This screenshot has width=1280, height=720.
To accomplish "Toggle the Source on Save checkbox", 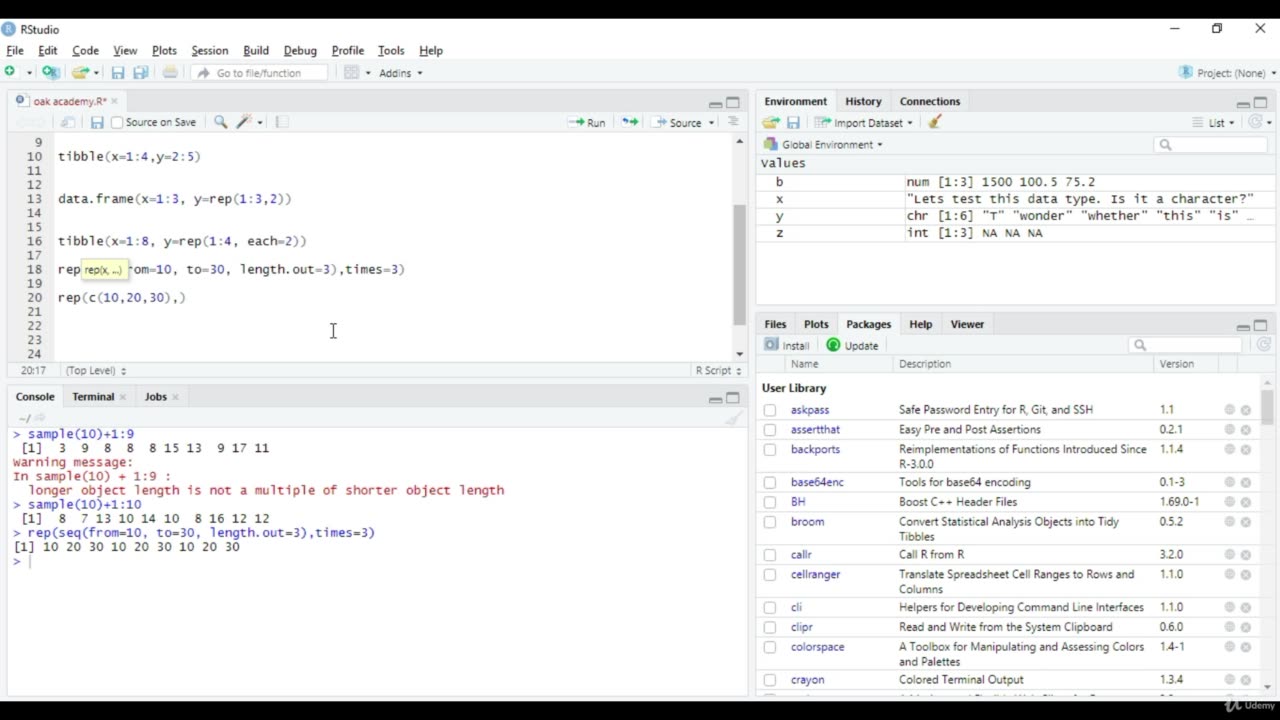I will [117, 122].
